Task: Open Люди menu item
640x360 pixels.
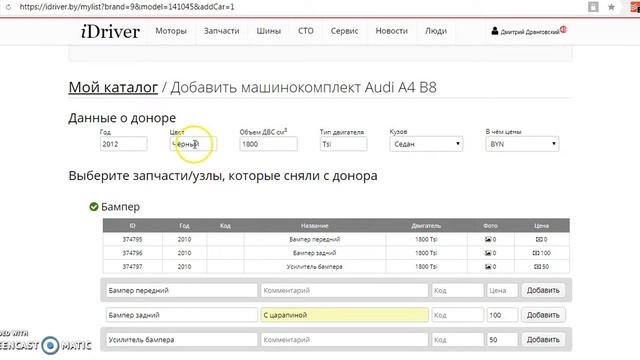Action: click(x=436, y=31)
